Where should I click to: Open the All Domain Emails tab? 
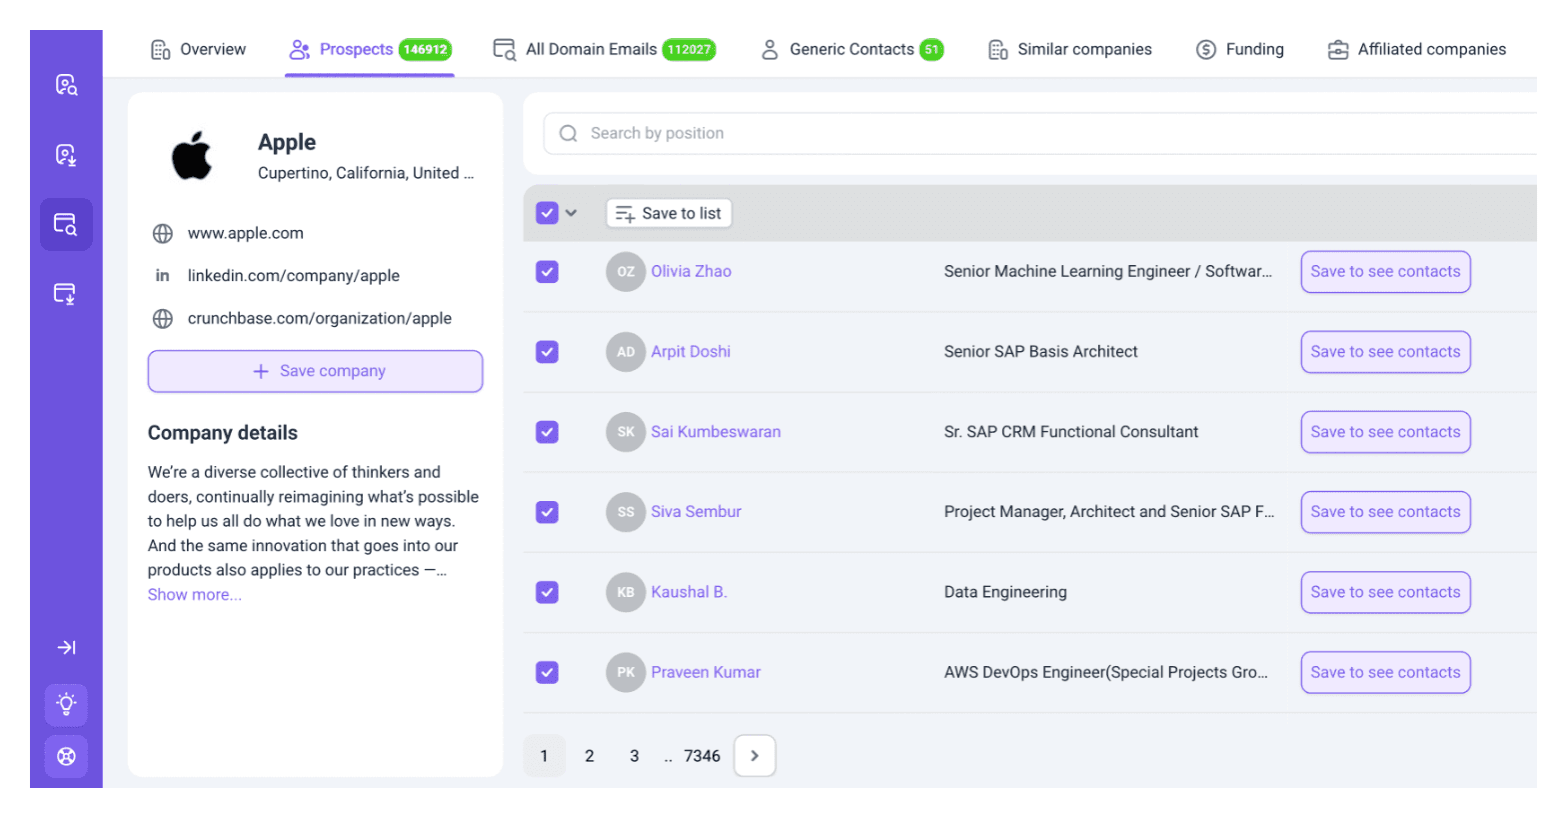point(604,50)
